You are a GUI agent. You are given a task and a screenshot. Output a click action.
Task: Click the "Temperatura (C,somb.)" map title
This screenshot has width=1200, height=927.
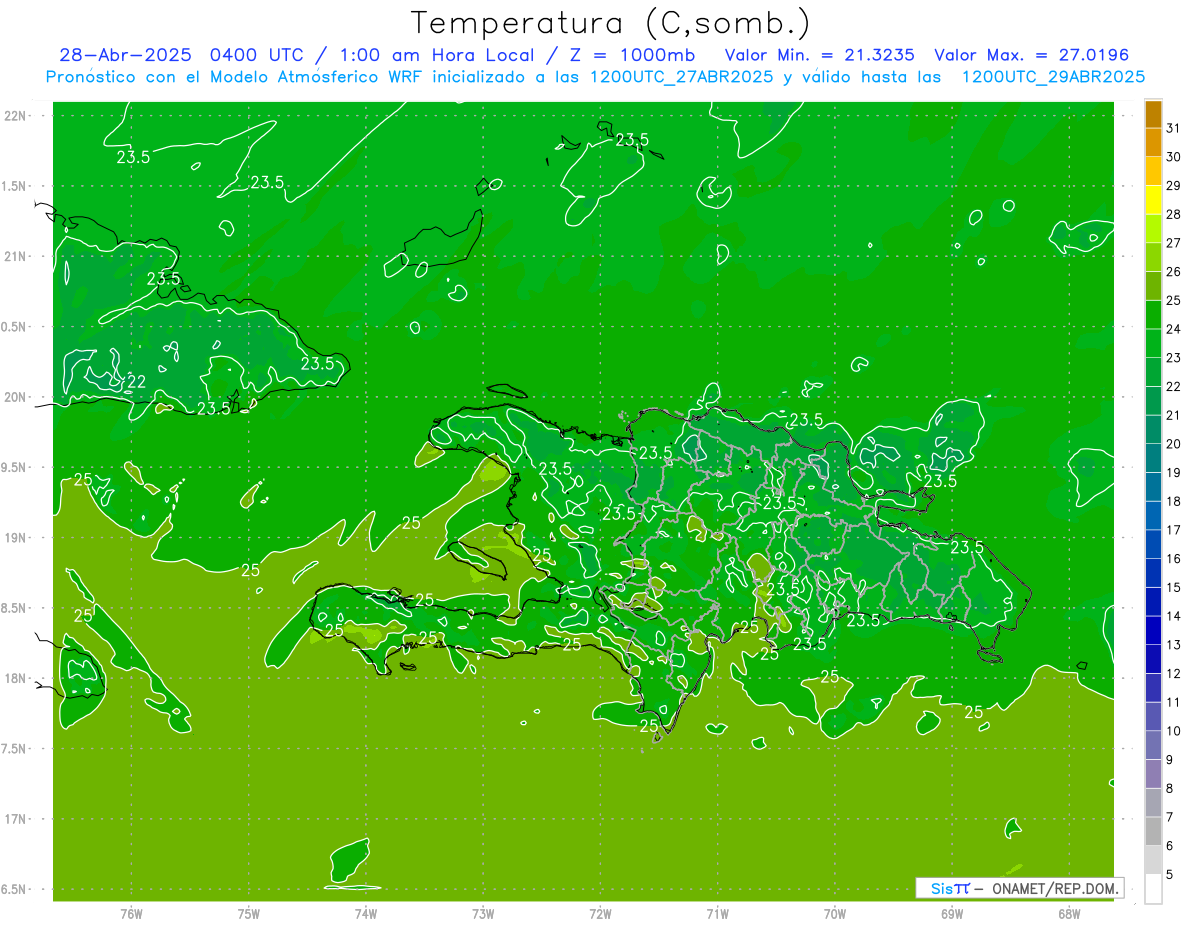click(610, 22)
